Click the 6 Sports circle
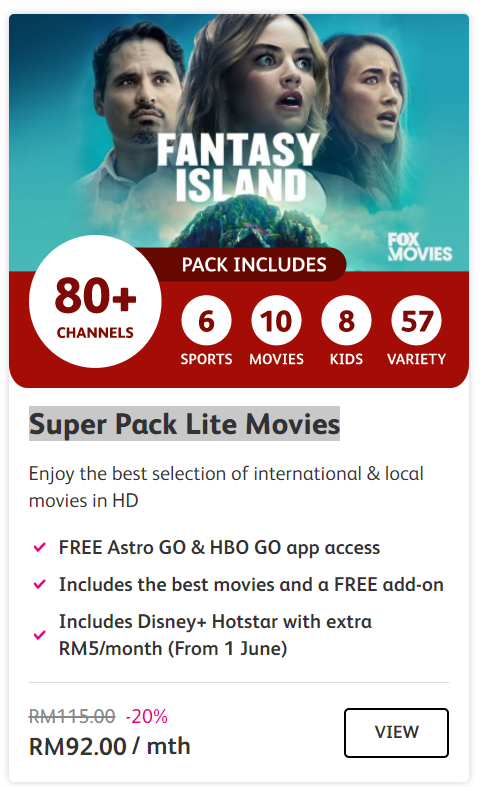 point(206,321)
